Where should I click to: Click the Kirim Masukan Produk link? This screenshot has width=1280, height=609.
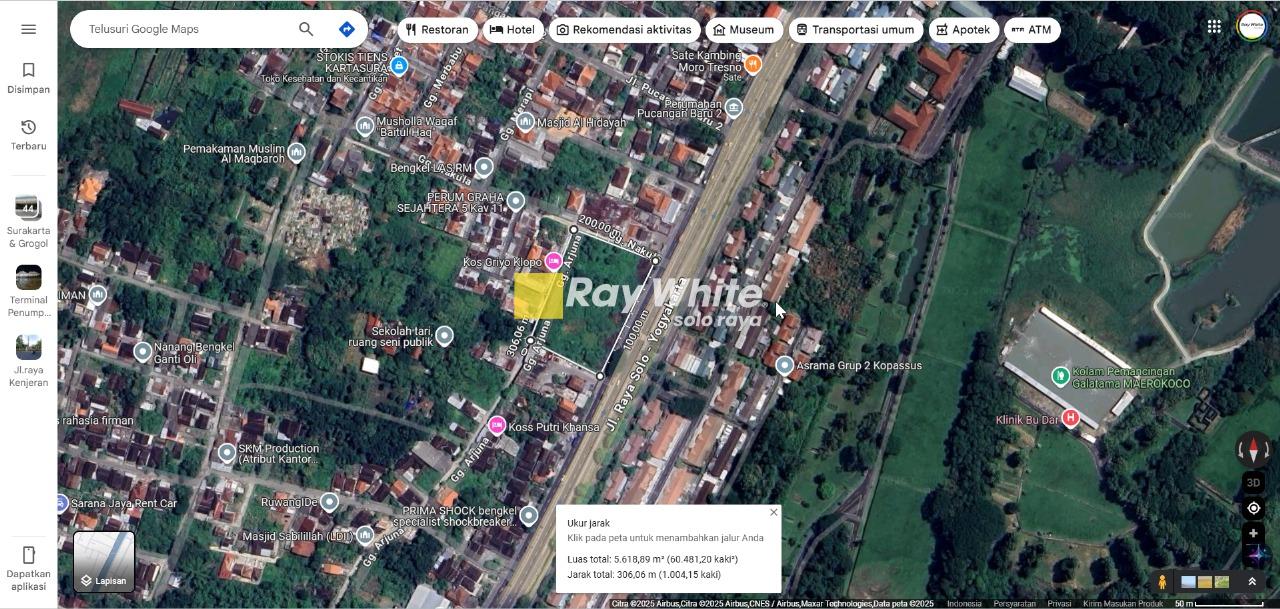(x=1122, y=604)
